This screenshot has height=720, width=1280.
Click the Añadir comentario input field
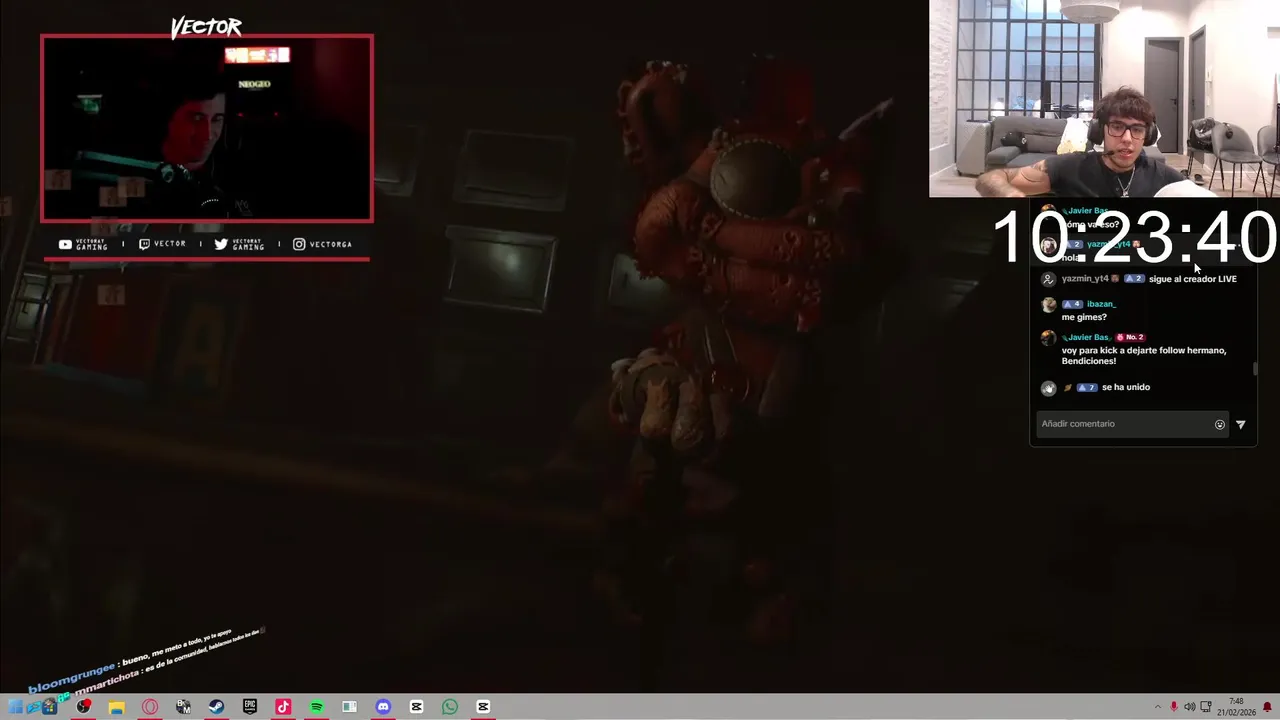[1133, 424]
